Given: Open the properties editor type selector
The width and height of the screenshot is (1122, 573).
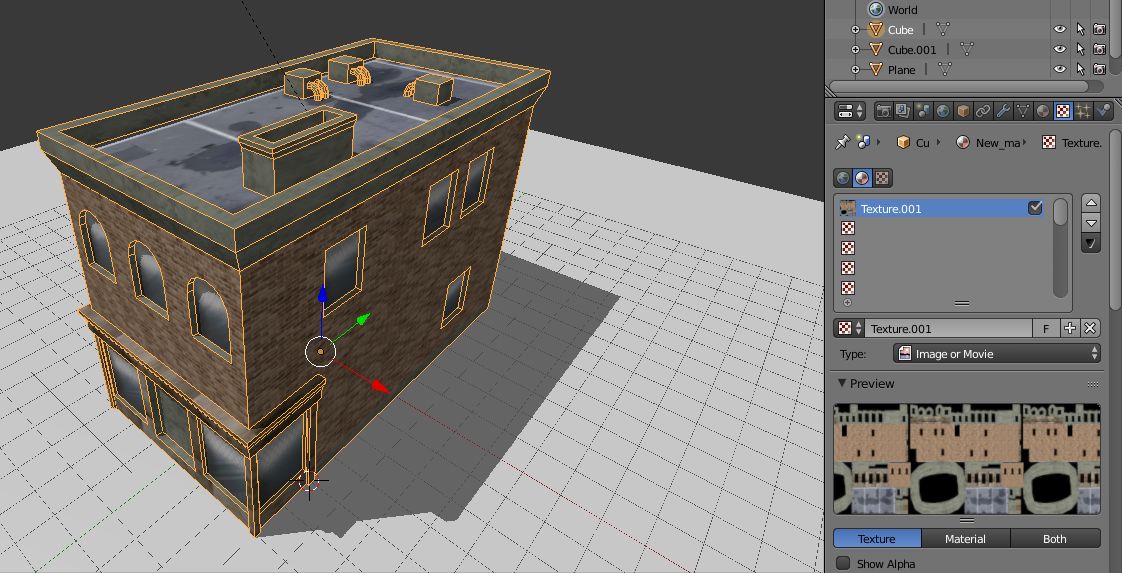Looking at the screenshot, I should click(x=850, y=111).
